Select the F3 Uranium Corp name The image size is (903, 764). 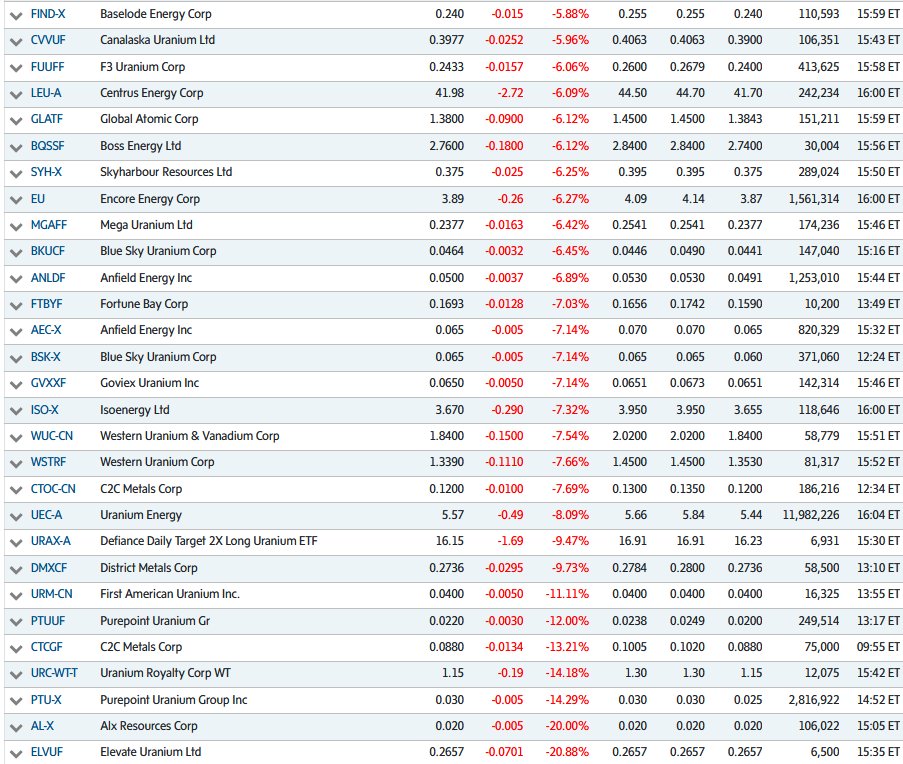142,67
